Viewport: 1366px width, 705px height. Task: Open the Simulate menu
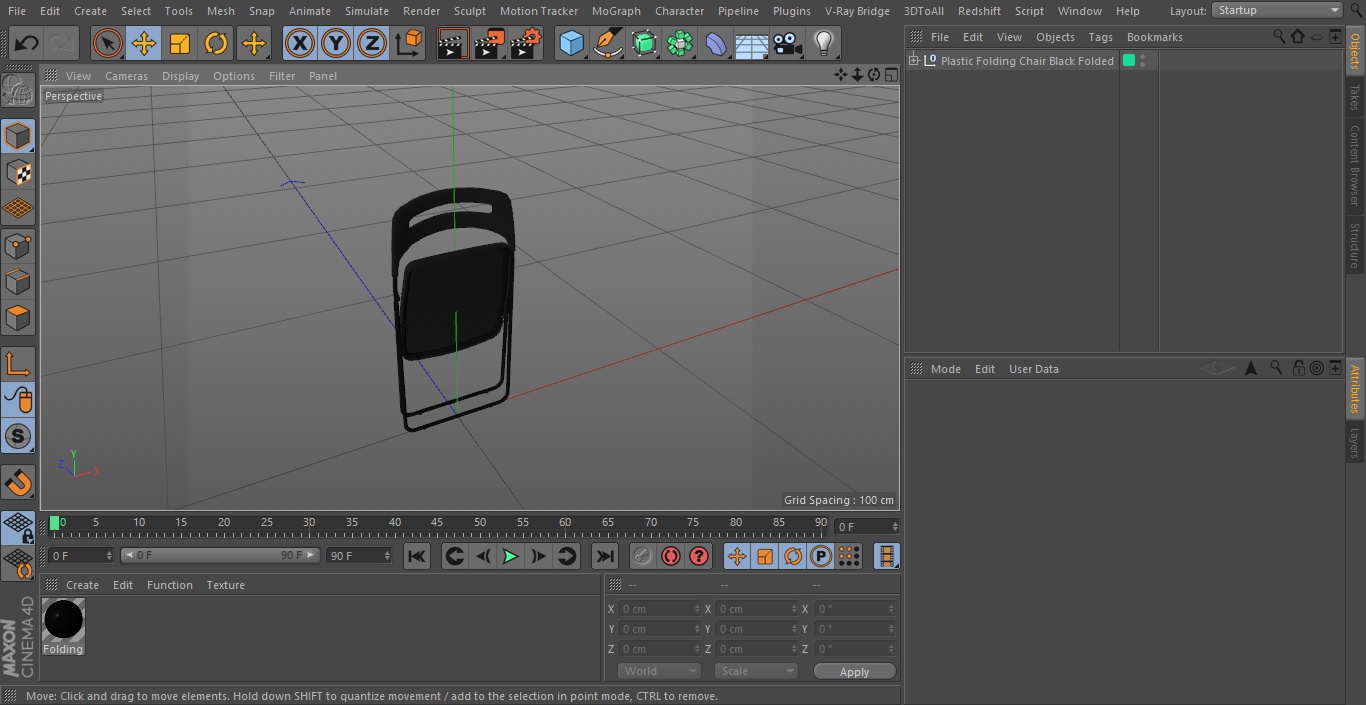[367, 11]
